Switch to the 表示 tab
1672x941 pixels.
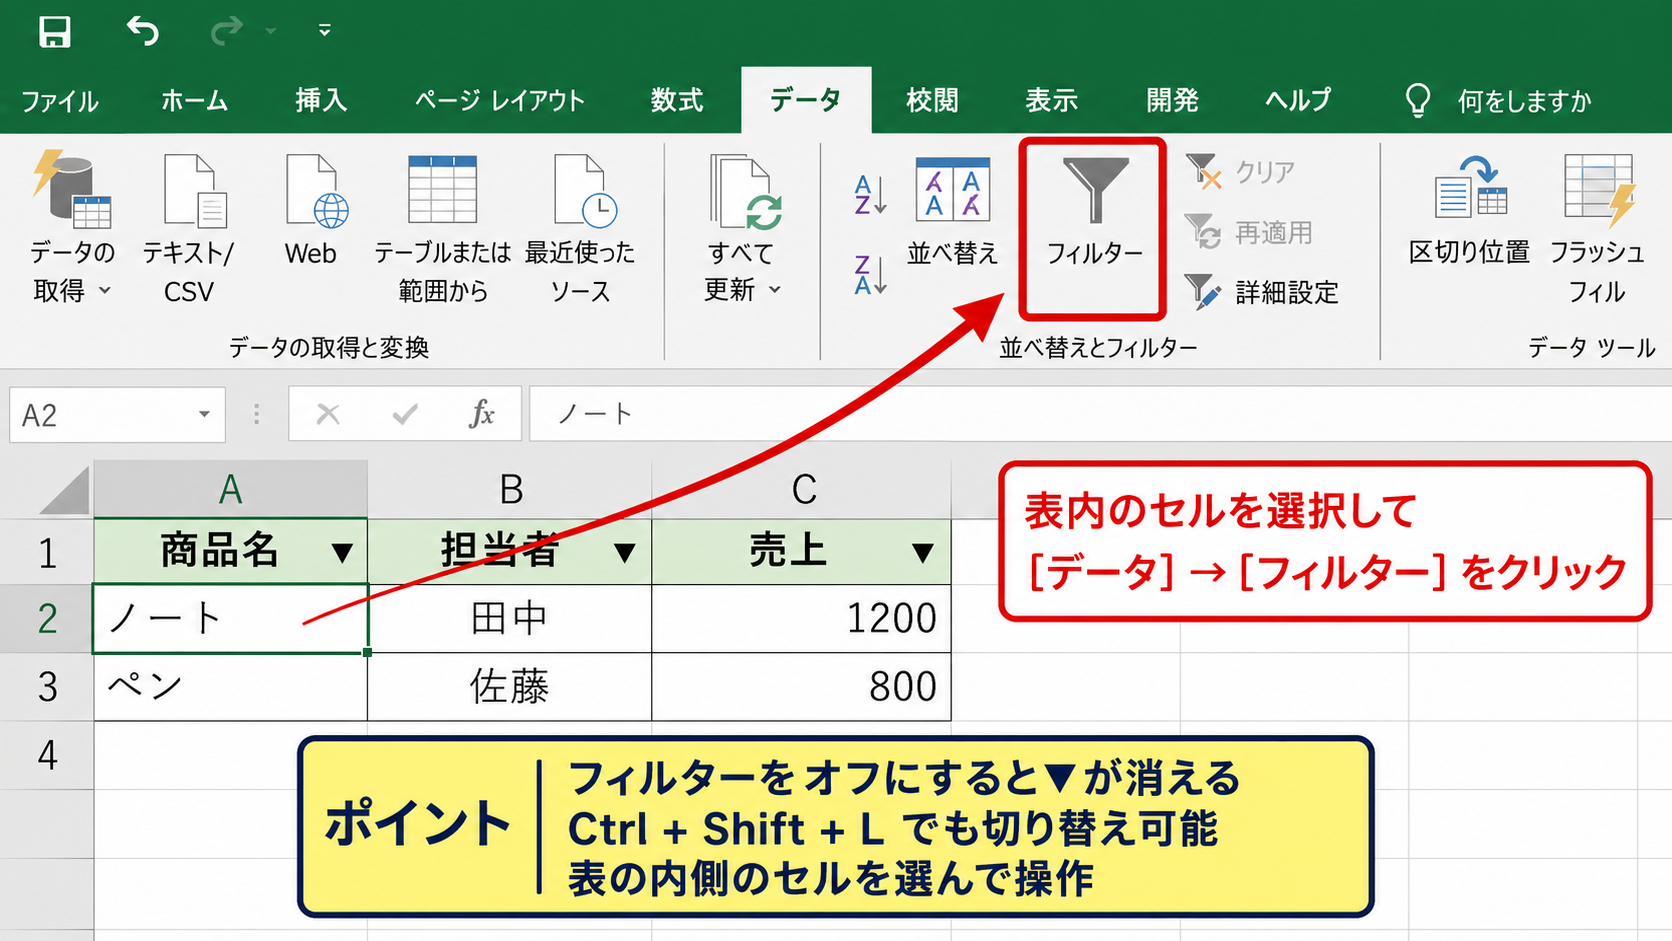[x=1051, y=101]
